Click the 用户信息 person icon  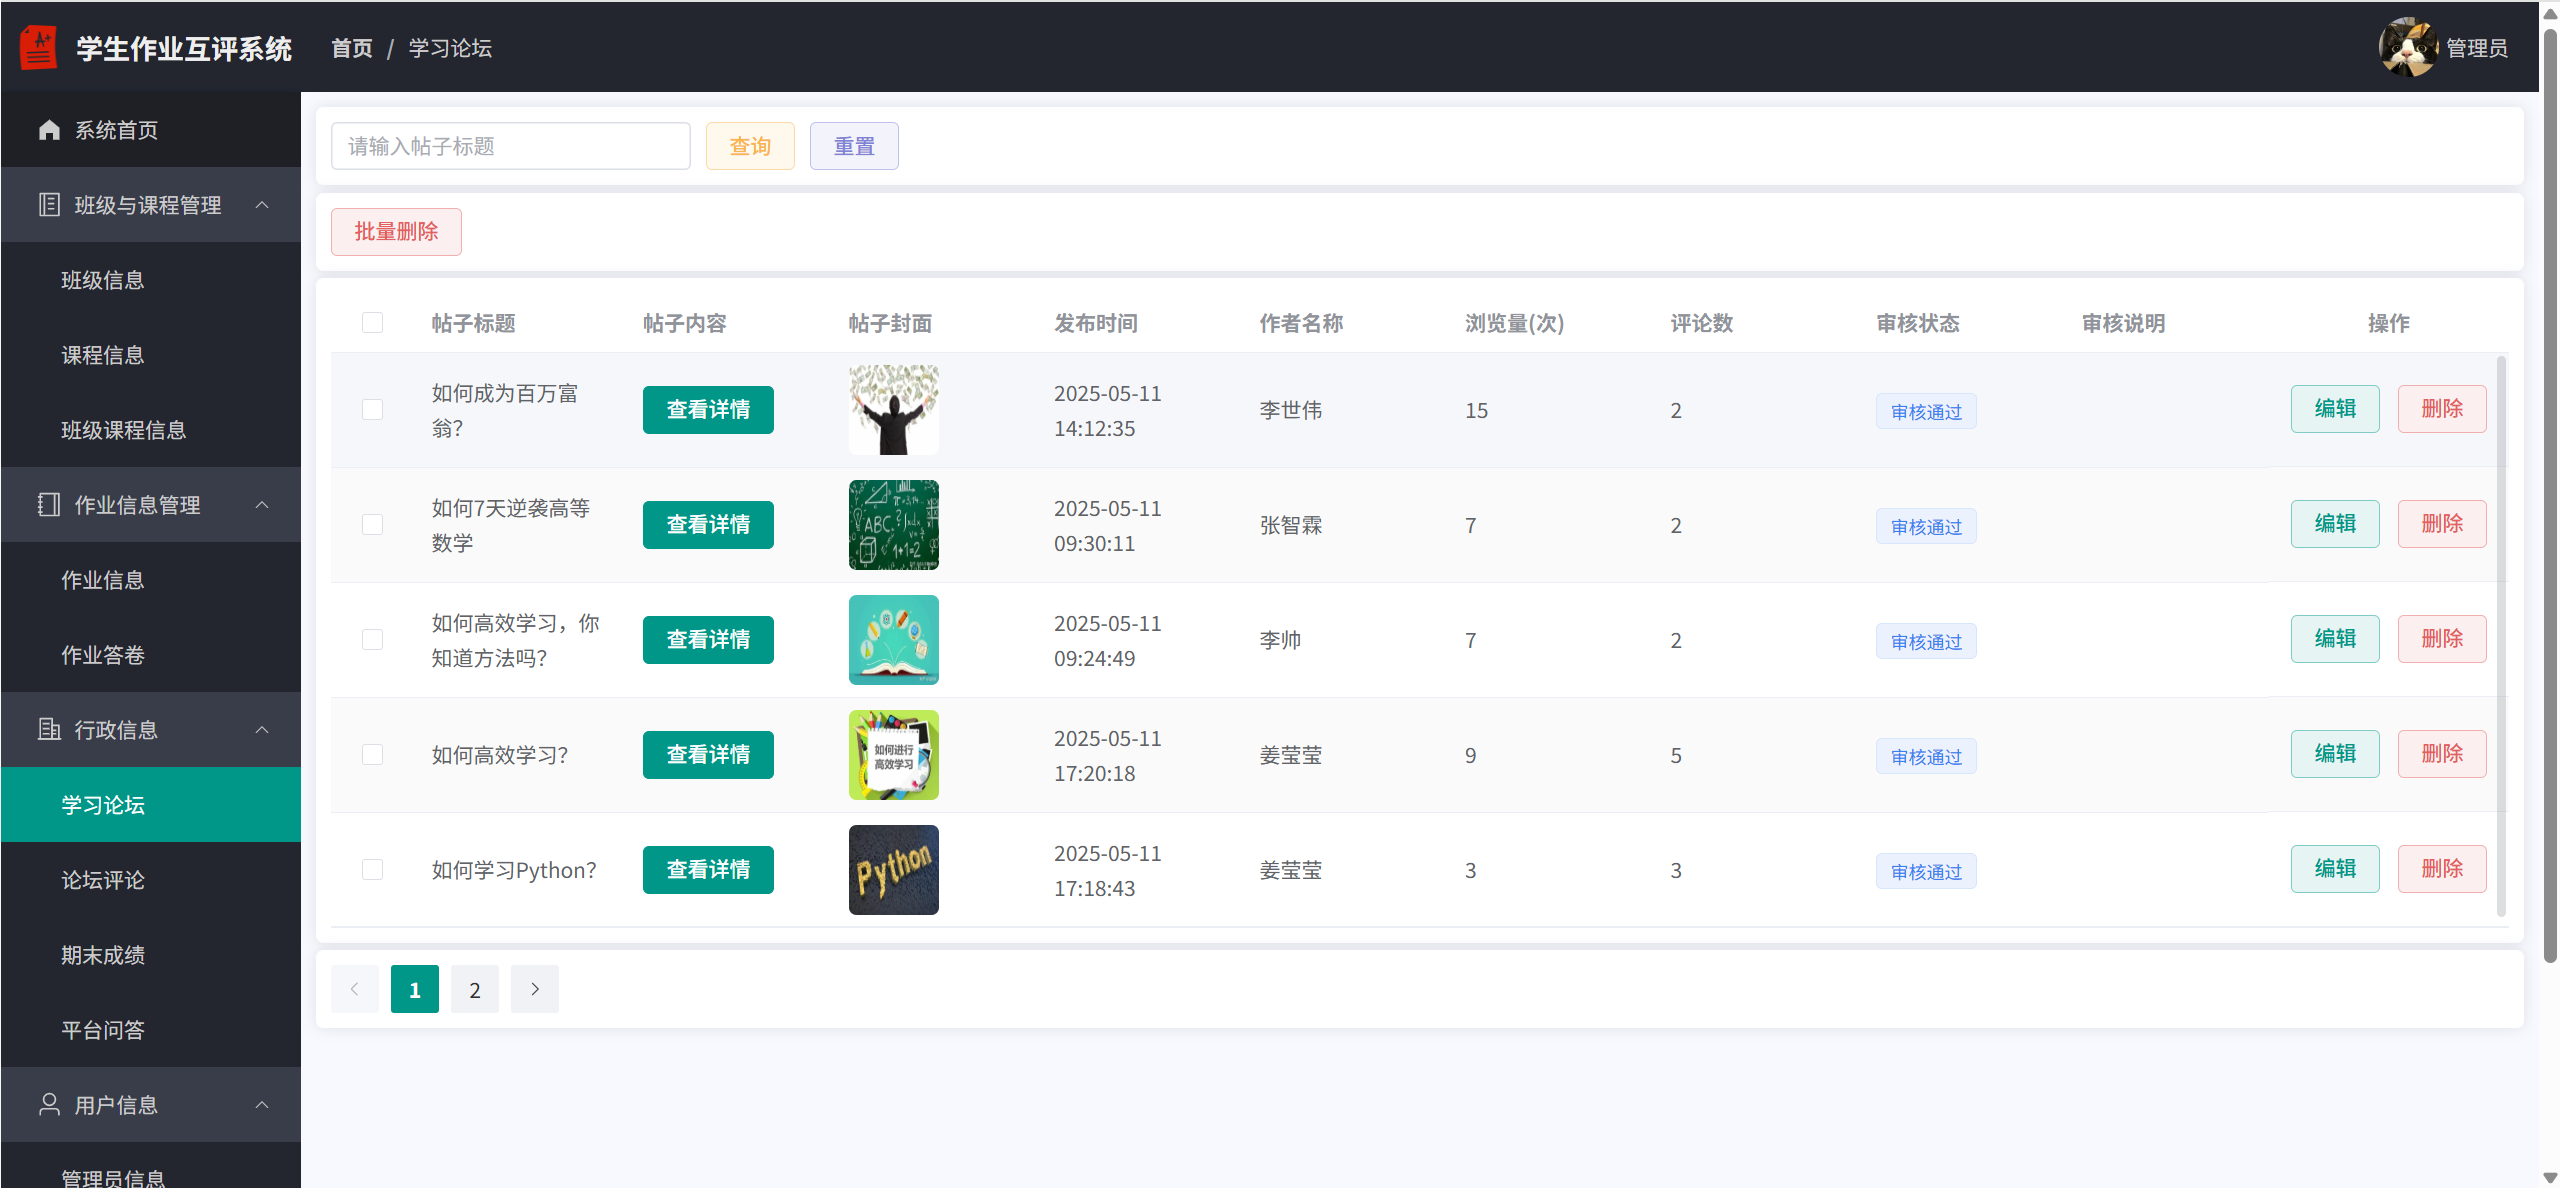point(49,1104)
